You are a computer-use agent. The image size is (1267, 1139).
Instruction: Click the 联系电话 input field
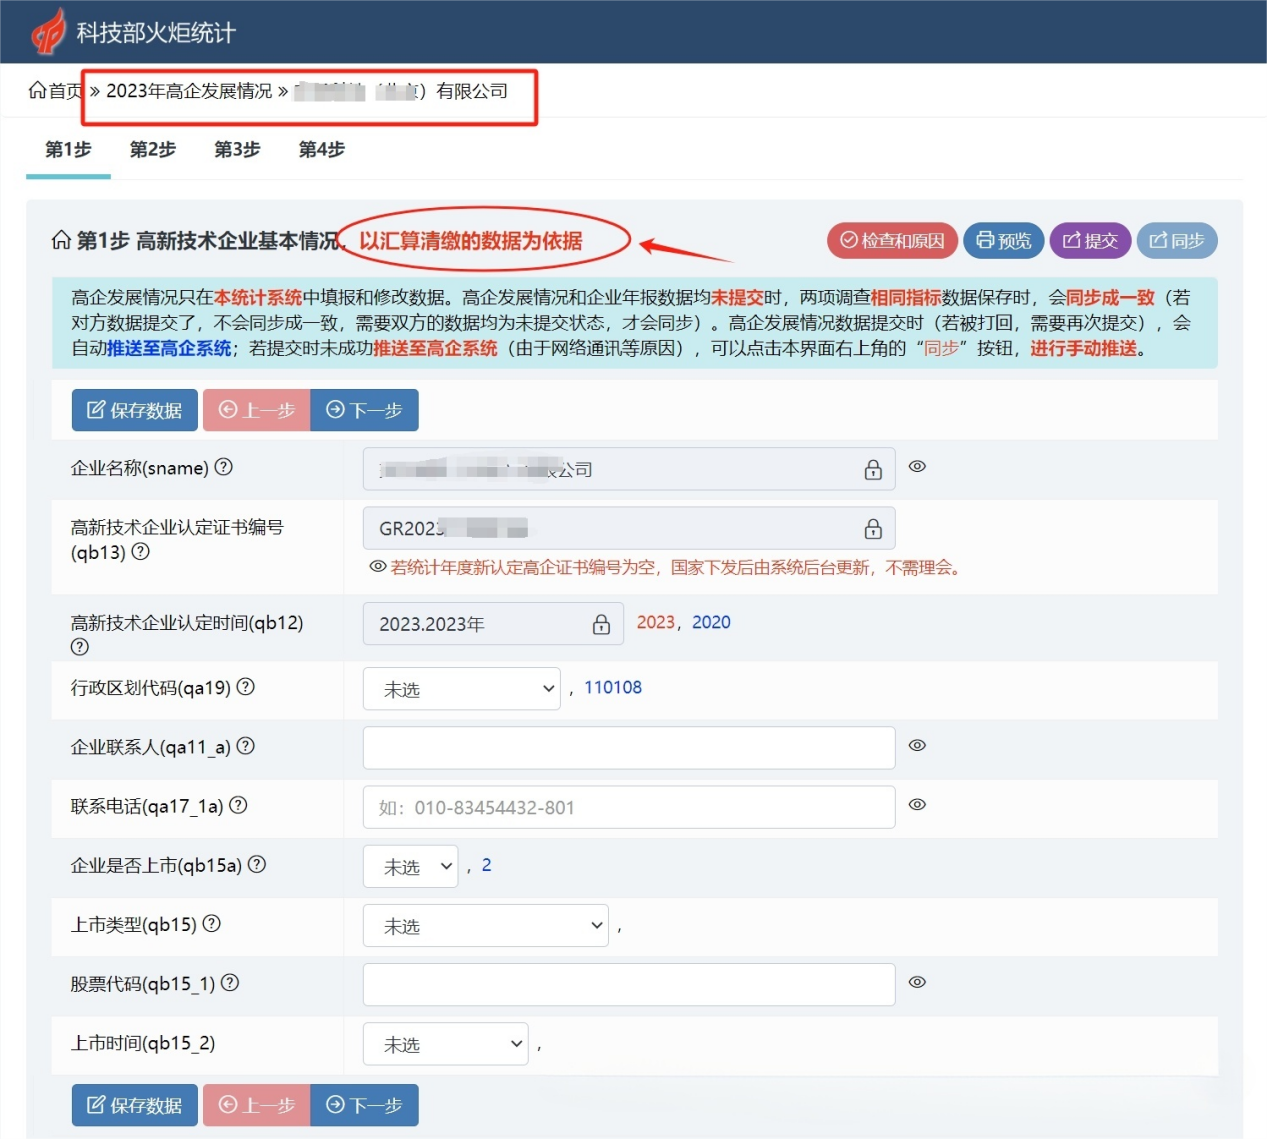628,807
